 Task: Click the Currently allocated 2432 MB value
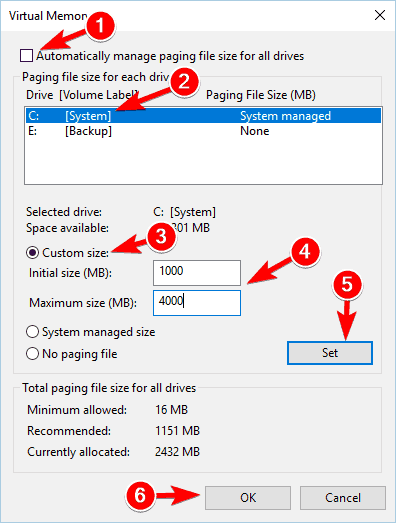tap(177, 452)
